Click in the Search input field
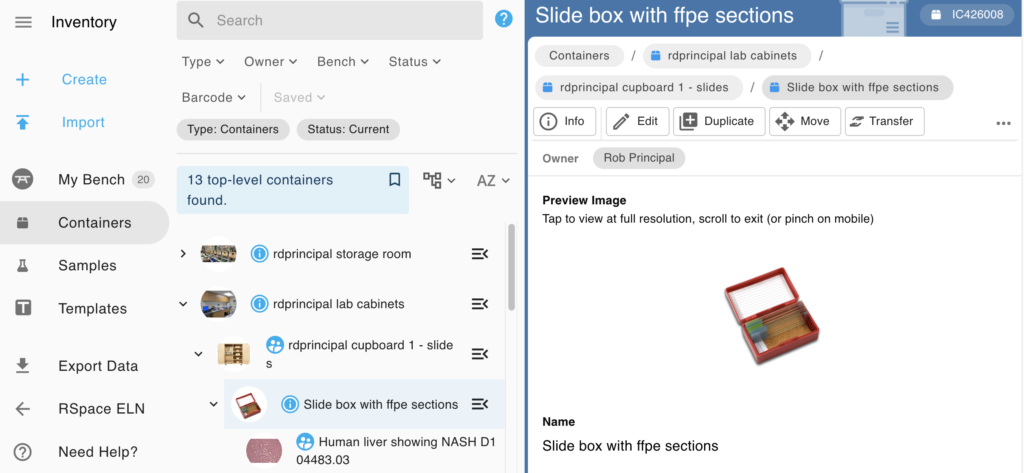The height and width of the screenshot is (473, 1024). point(330,20)
